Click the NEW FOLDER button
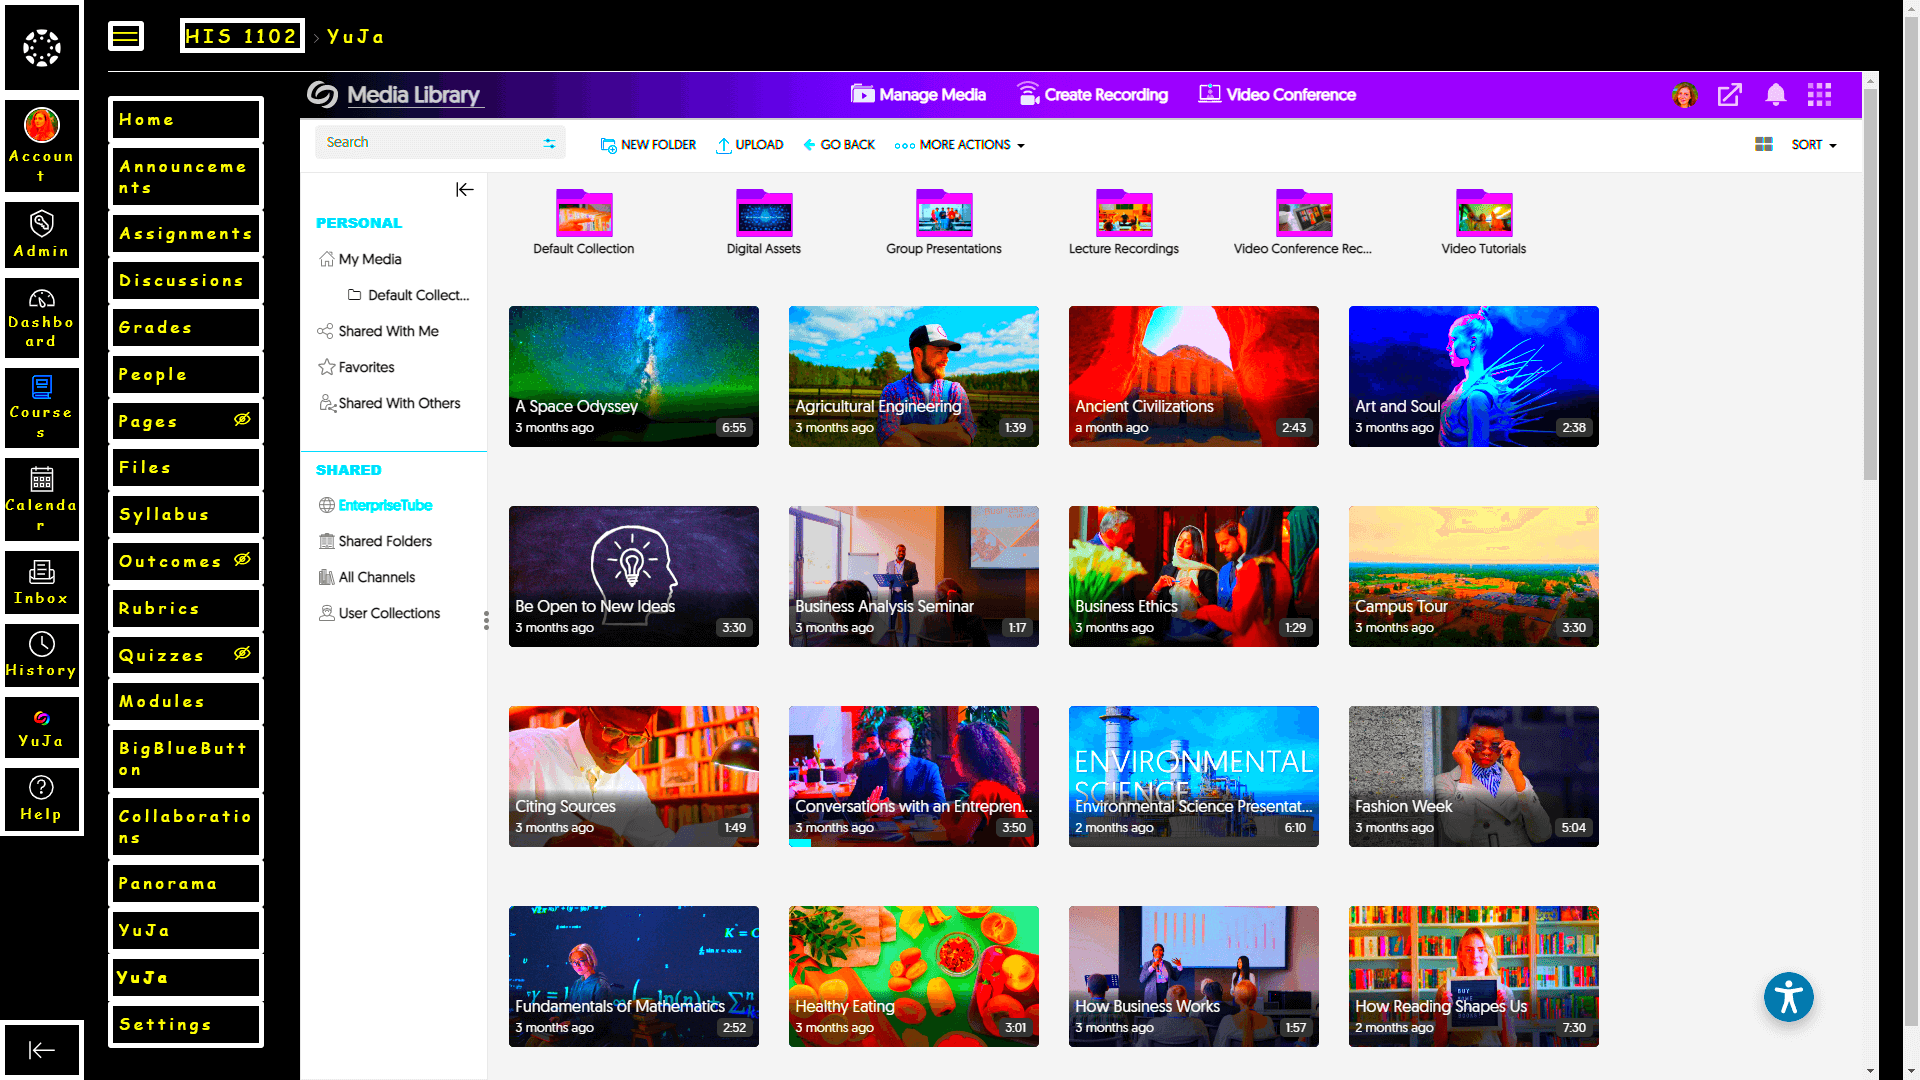 pyautogui.click(x=648, y=145)
